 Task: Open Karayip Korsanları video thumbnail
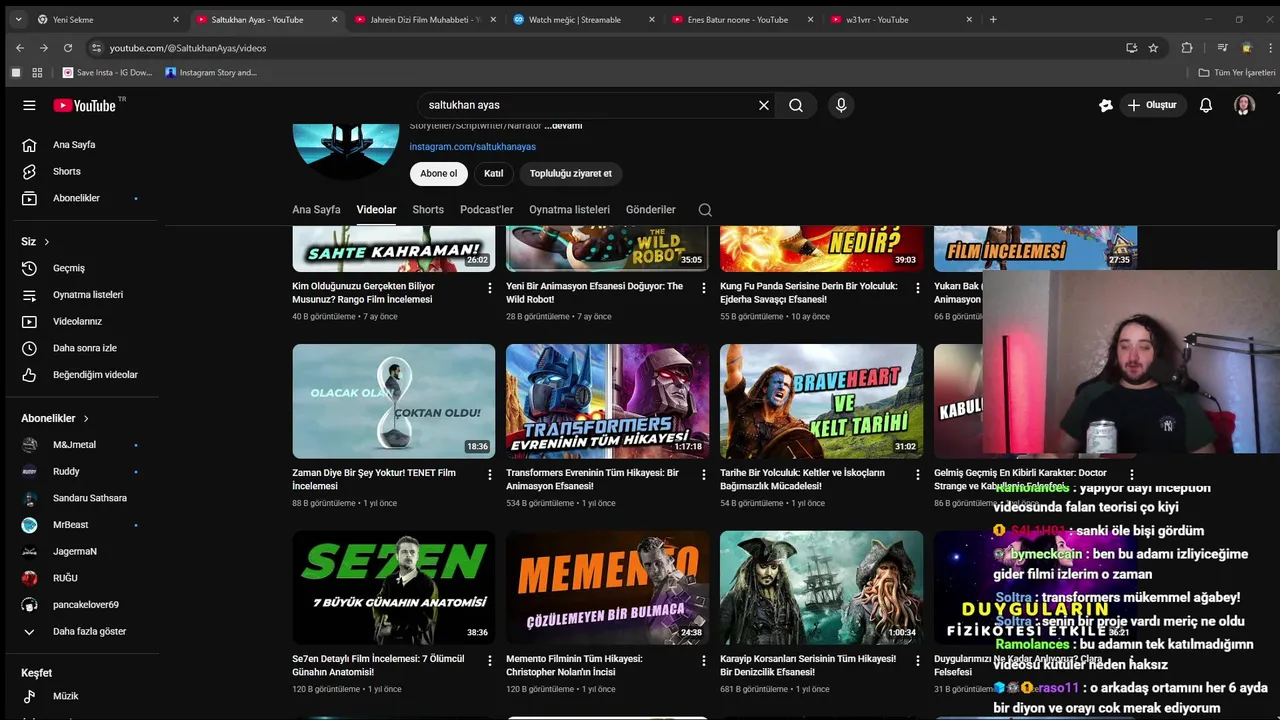(x=822, y=588)
